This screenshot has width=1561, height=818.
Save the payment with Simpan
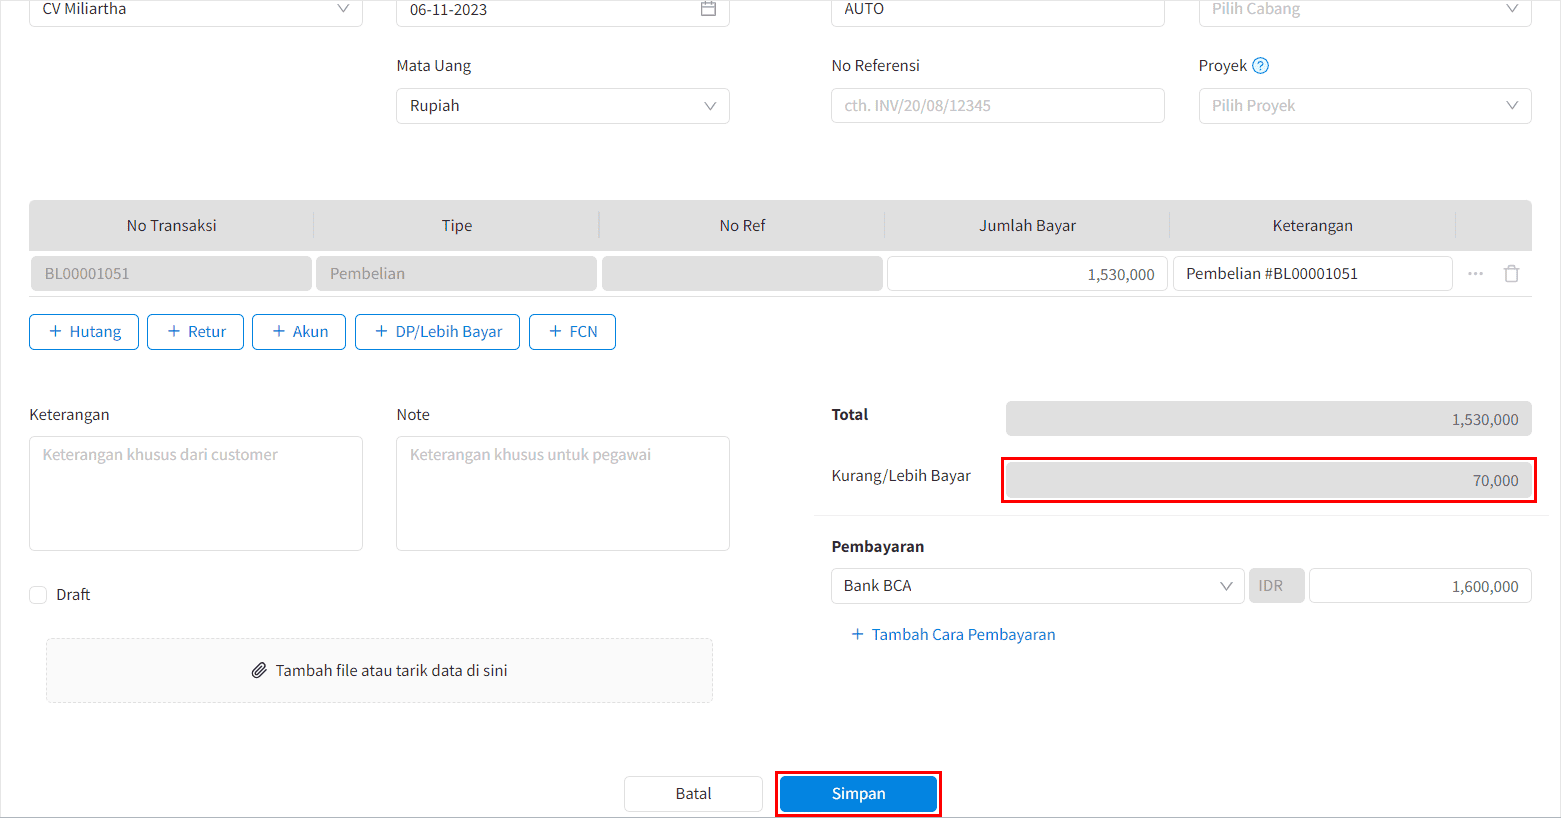coord(858,794)
